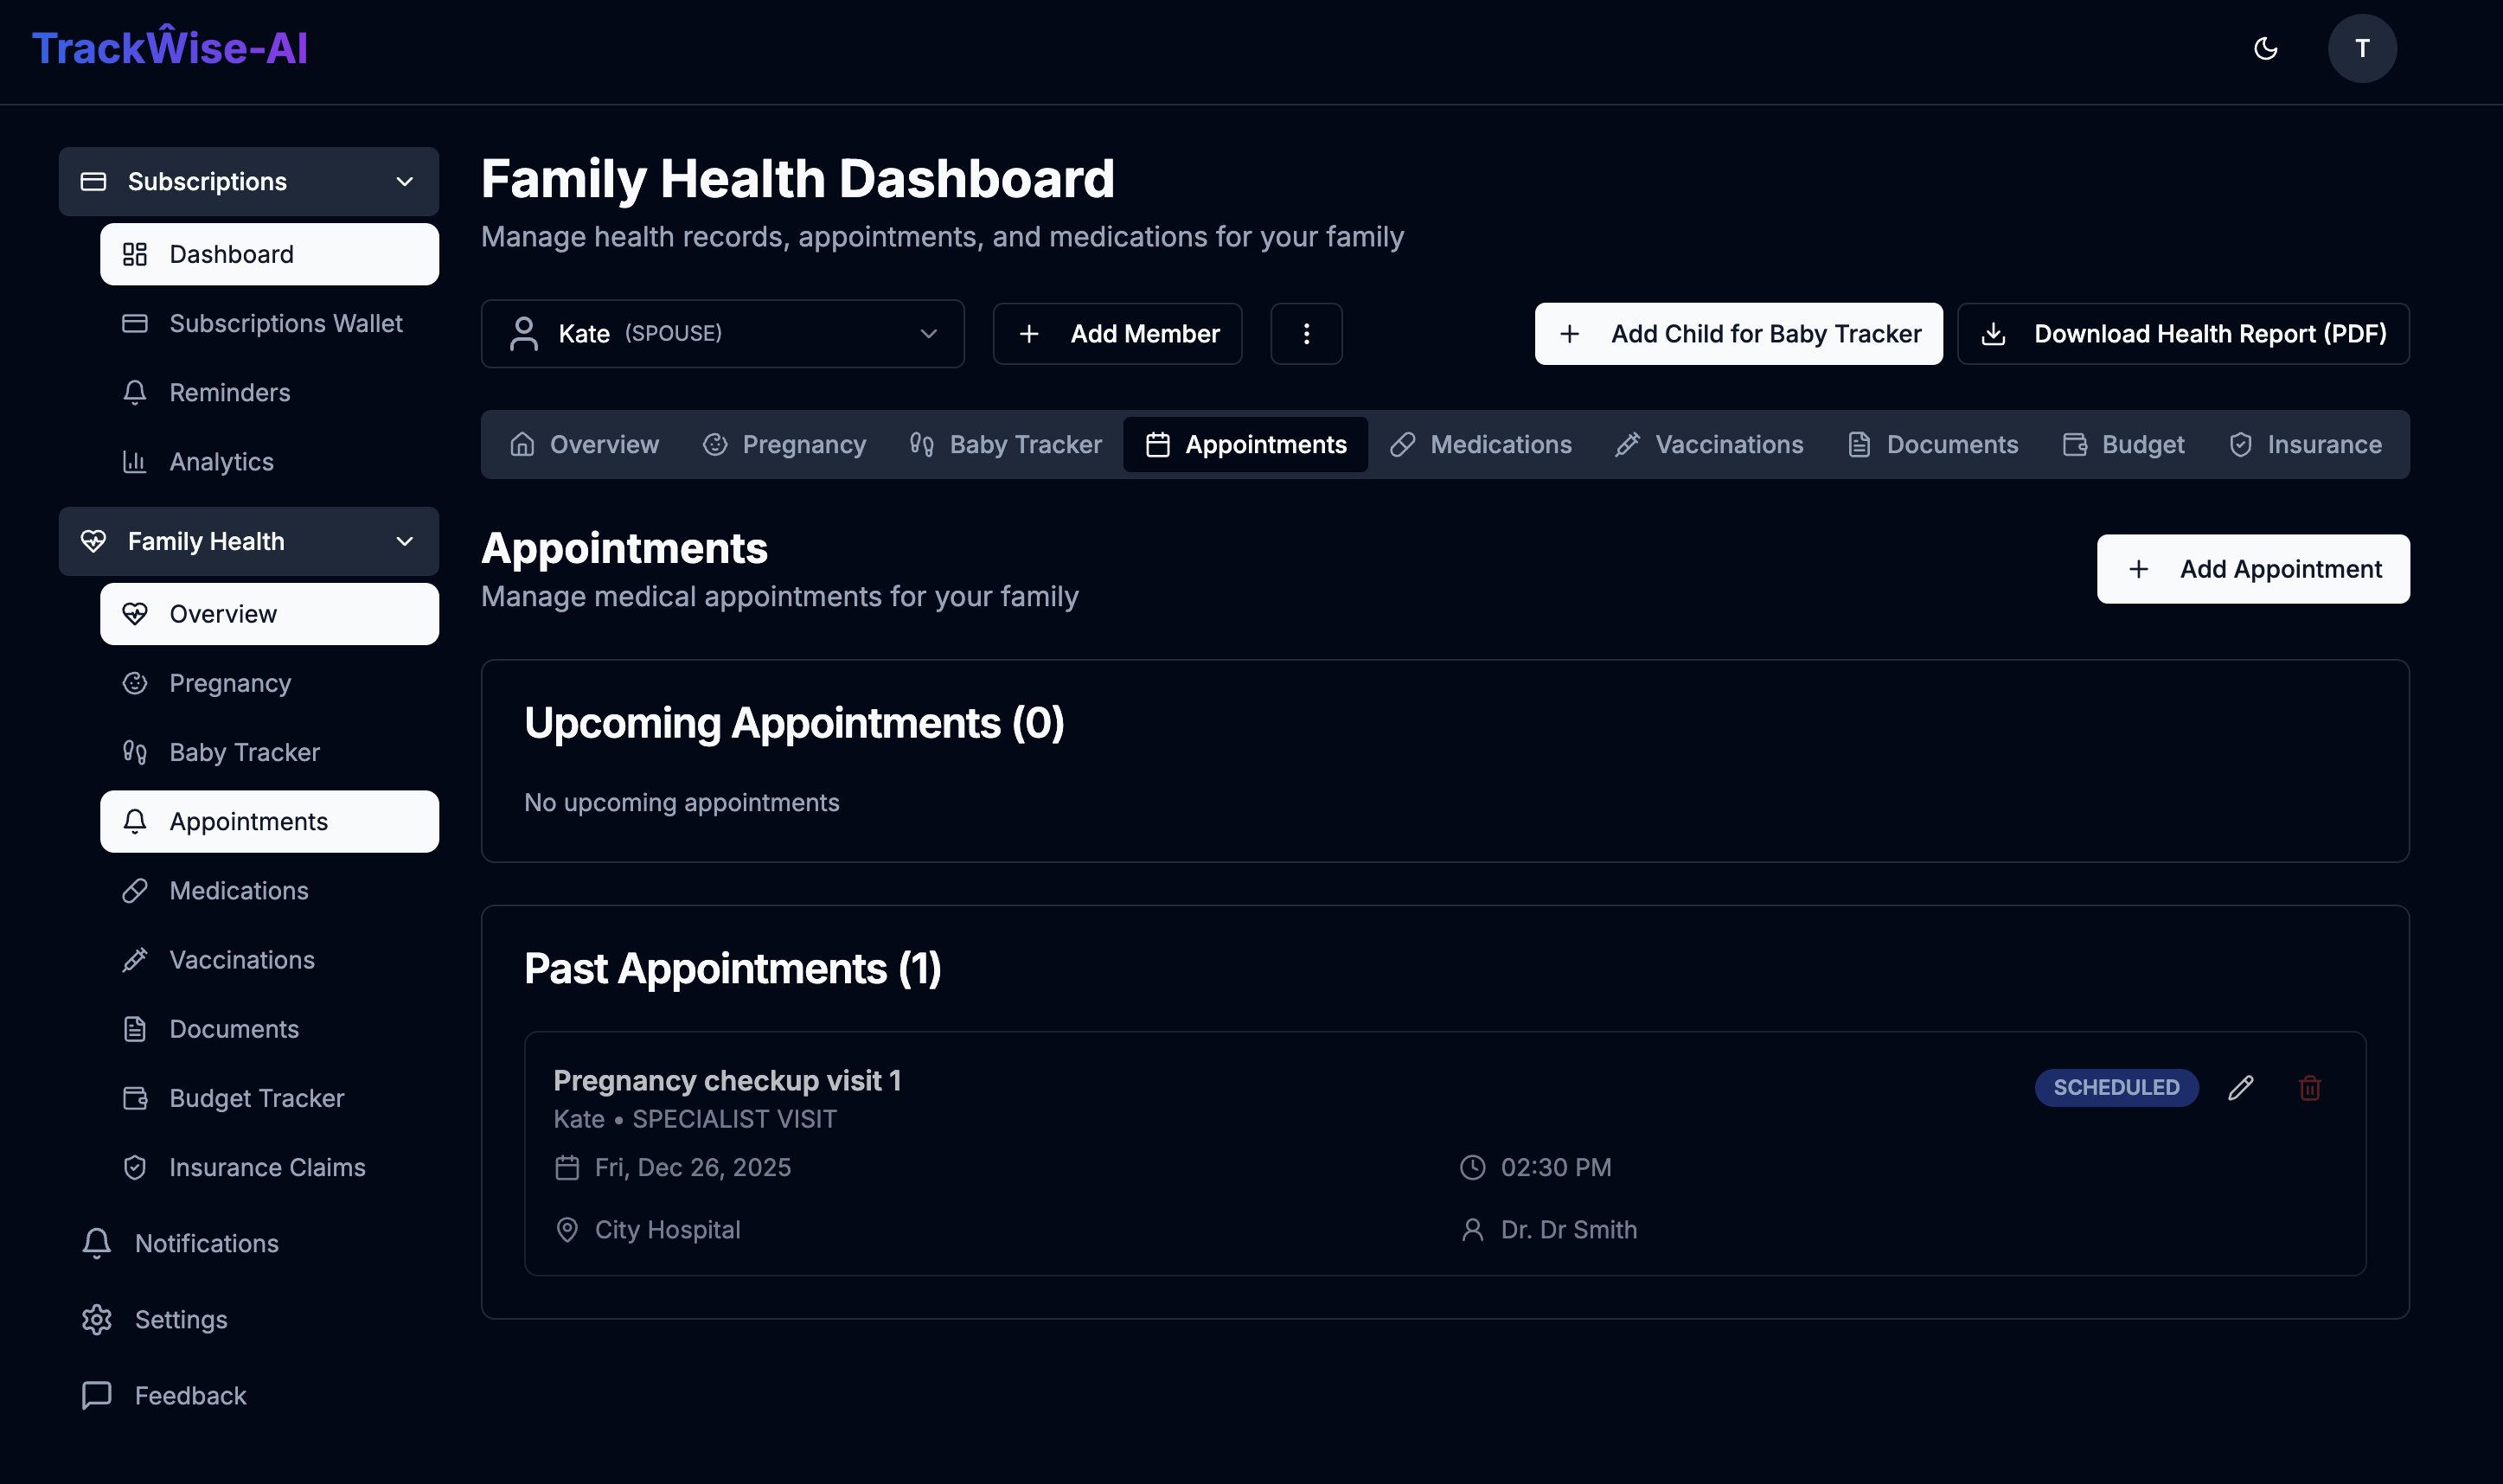Click the Notifications bell in sidebar
This screenshot has width=2503, height=1484.
[x=97, y=1243]
